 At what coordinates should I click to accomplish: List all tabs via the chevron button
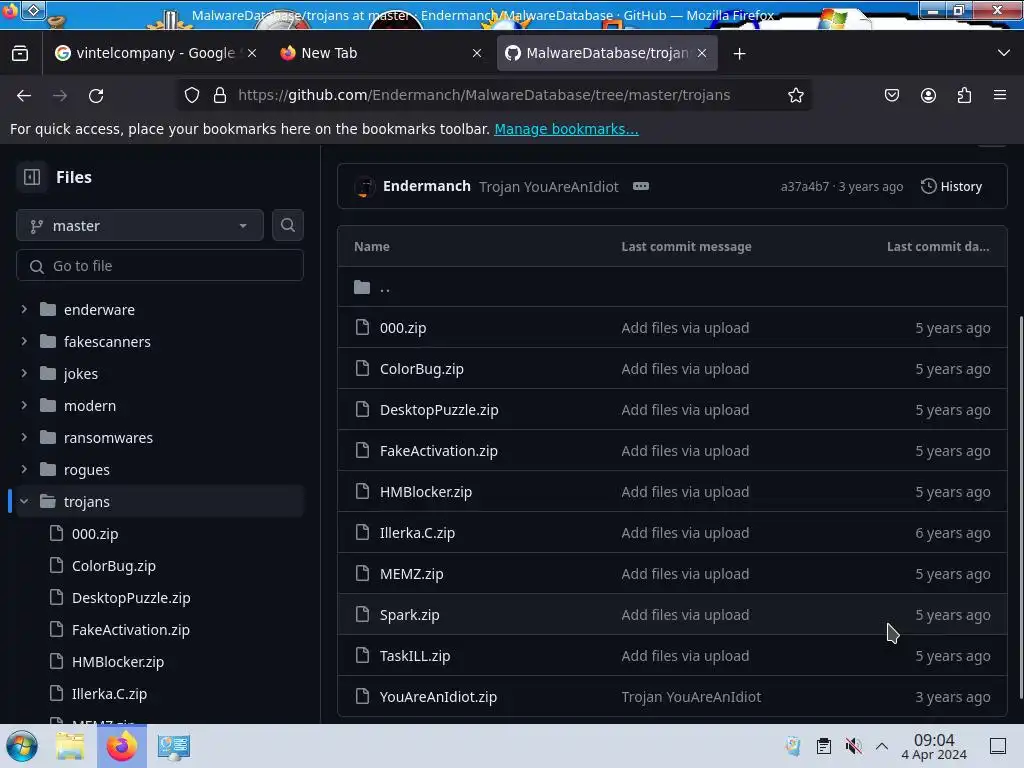click(x=1004, y=53)
